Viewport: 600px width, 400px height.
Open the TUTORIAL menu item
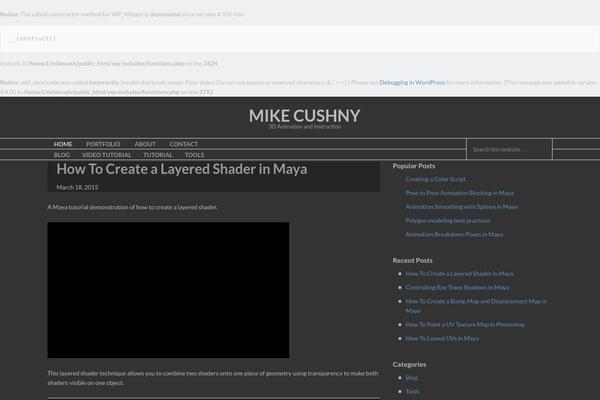[158, 155]
